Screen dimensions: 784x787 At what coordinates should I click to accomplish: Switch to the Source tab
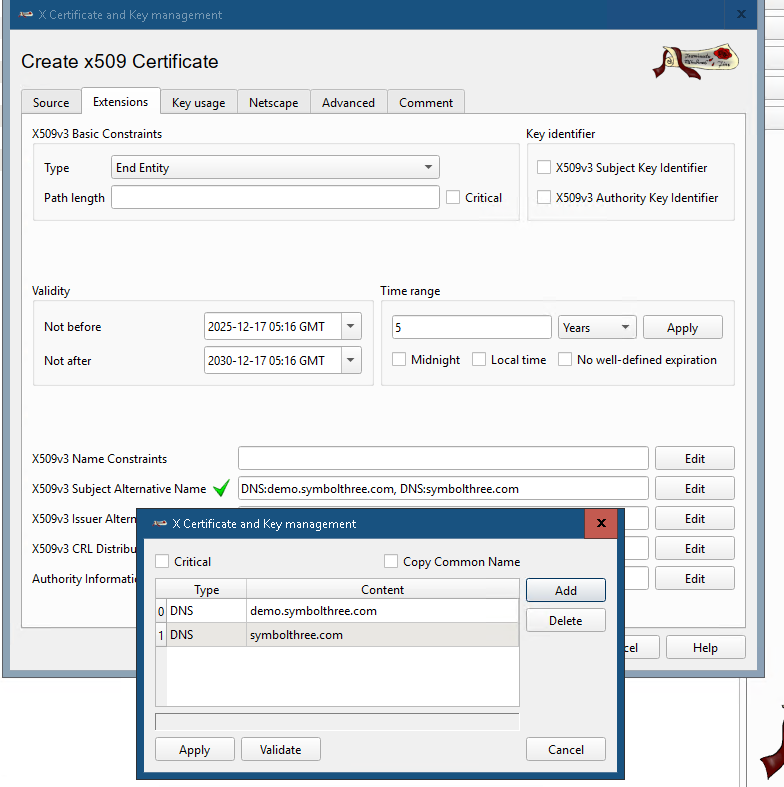point(51,102)
